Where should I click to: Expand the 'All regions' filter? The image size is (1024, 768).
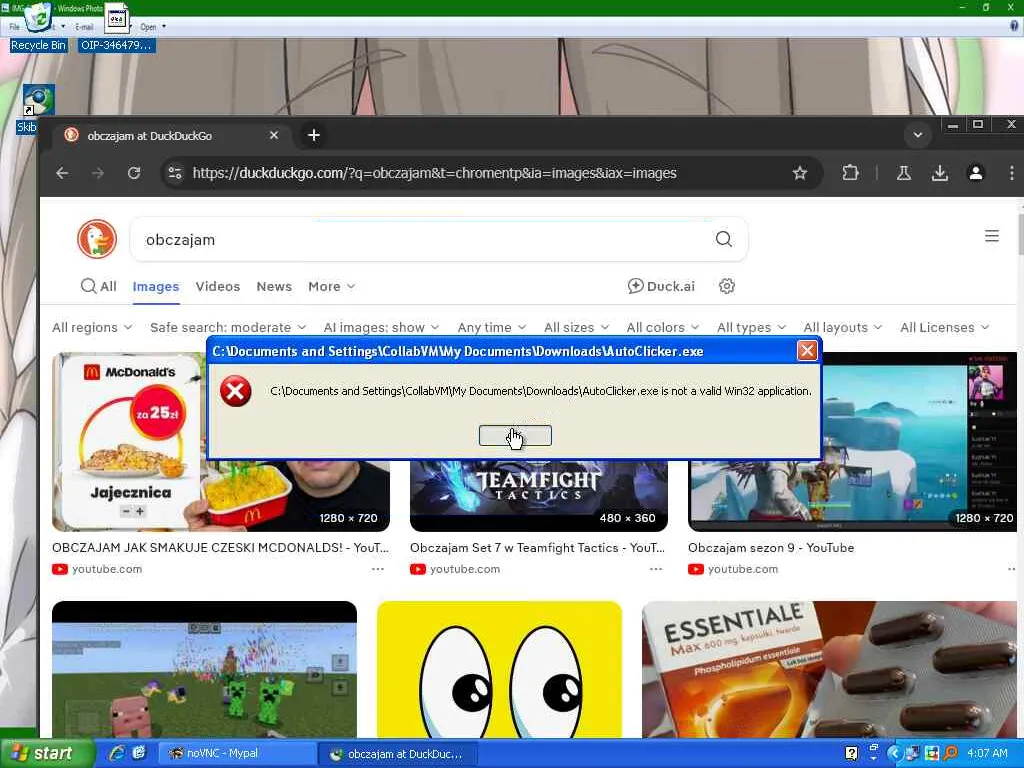[92, 327]
